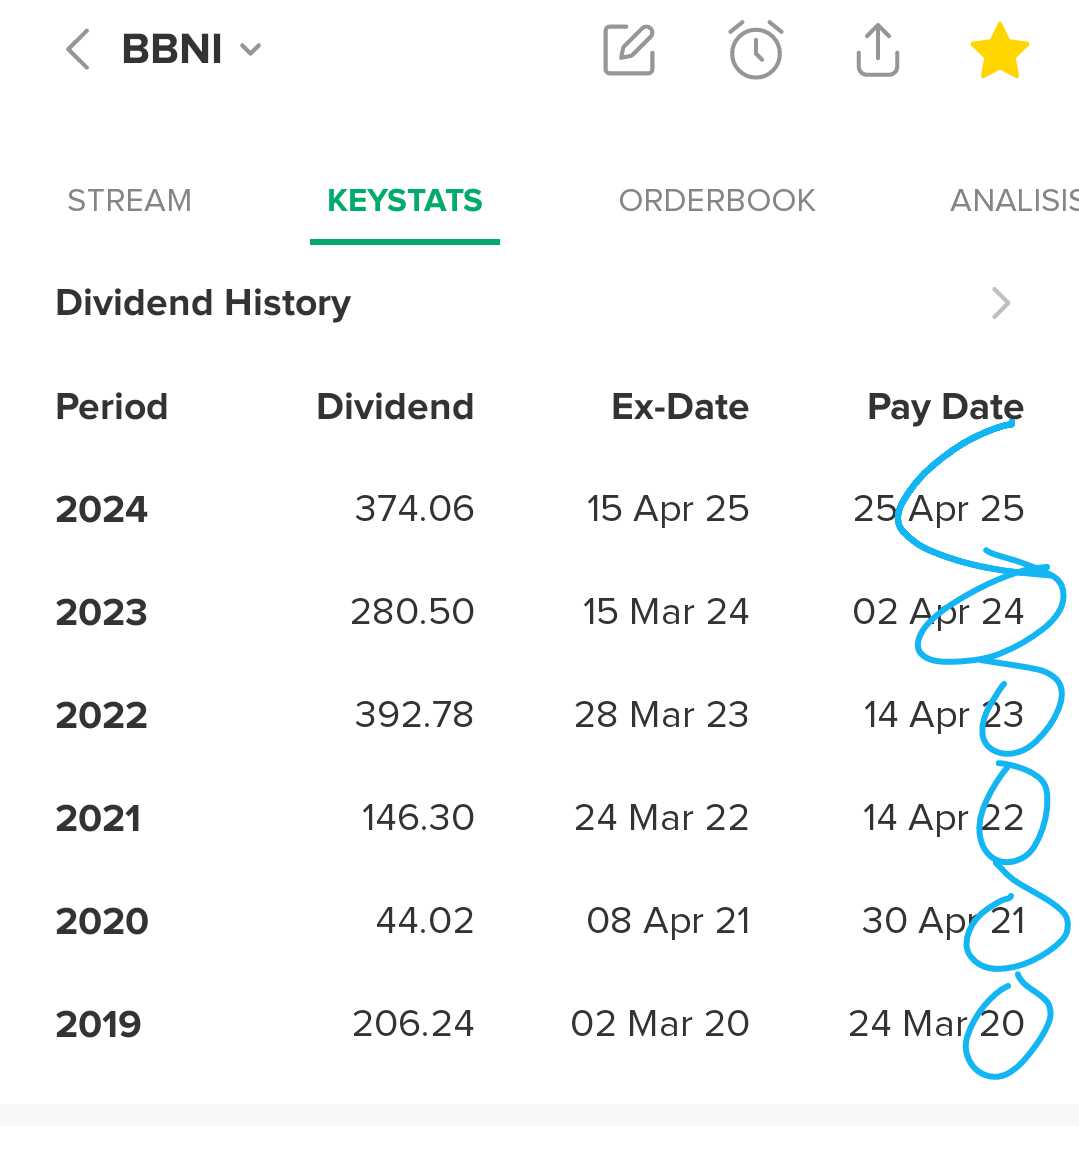Tap the Pay Date column header

[x=945, y=407]
